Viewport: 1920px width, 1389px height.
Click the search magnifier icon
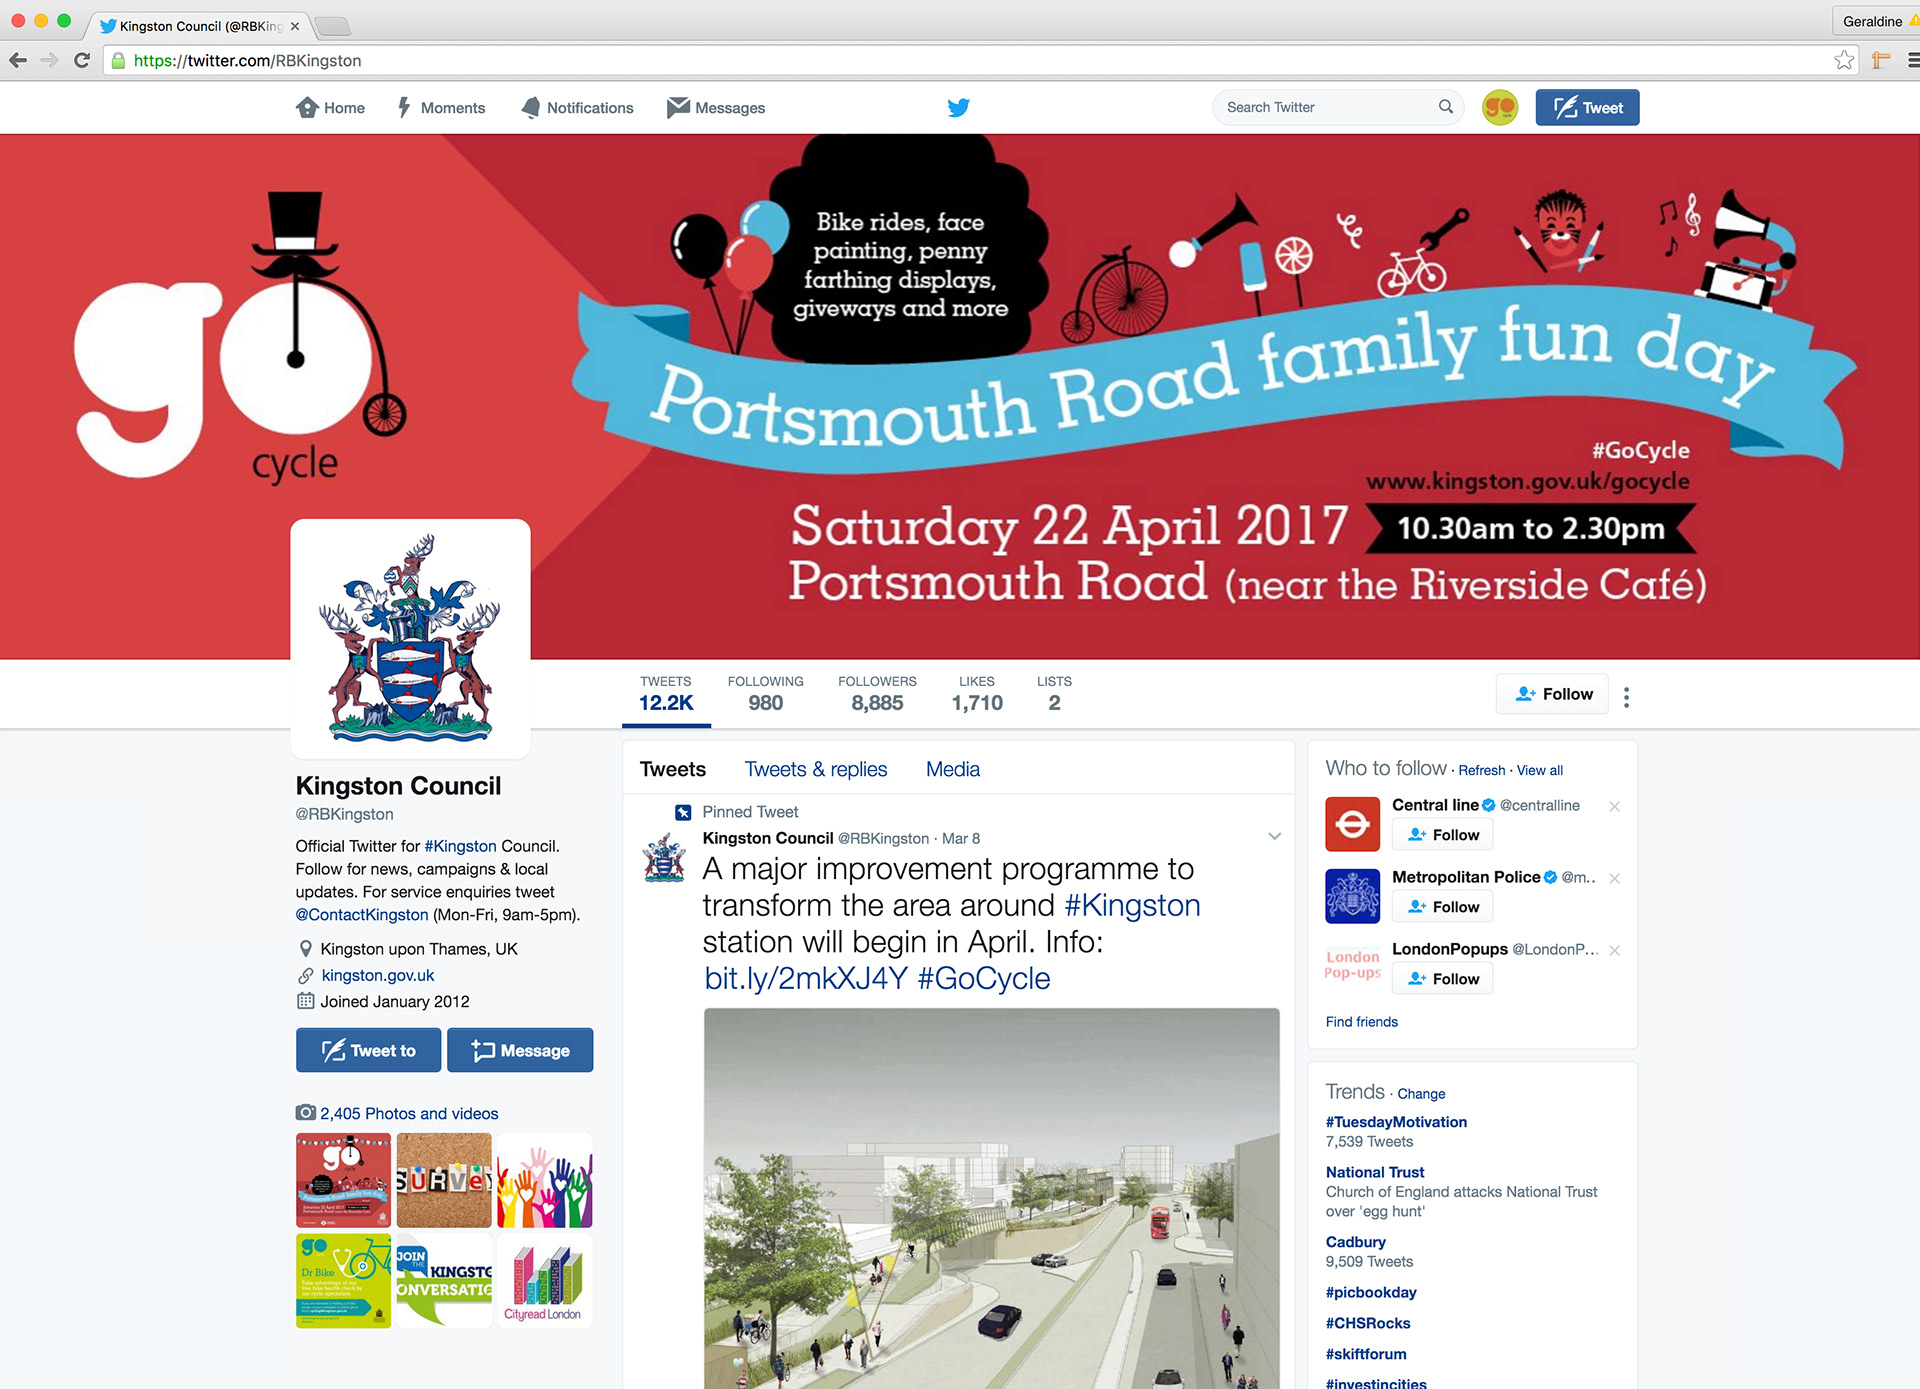tap(1445, 107)
